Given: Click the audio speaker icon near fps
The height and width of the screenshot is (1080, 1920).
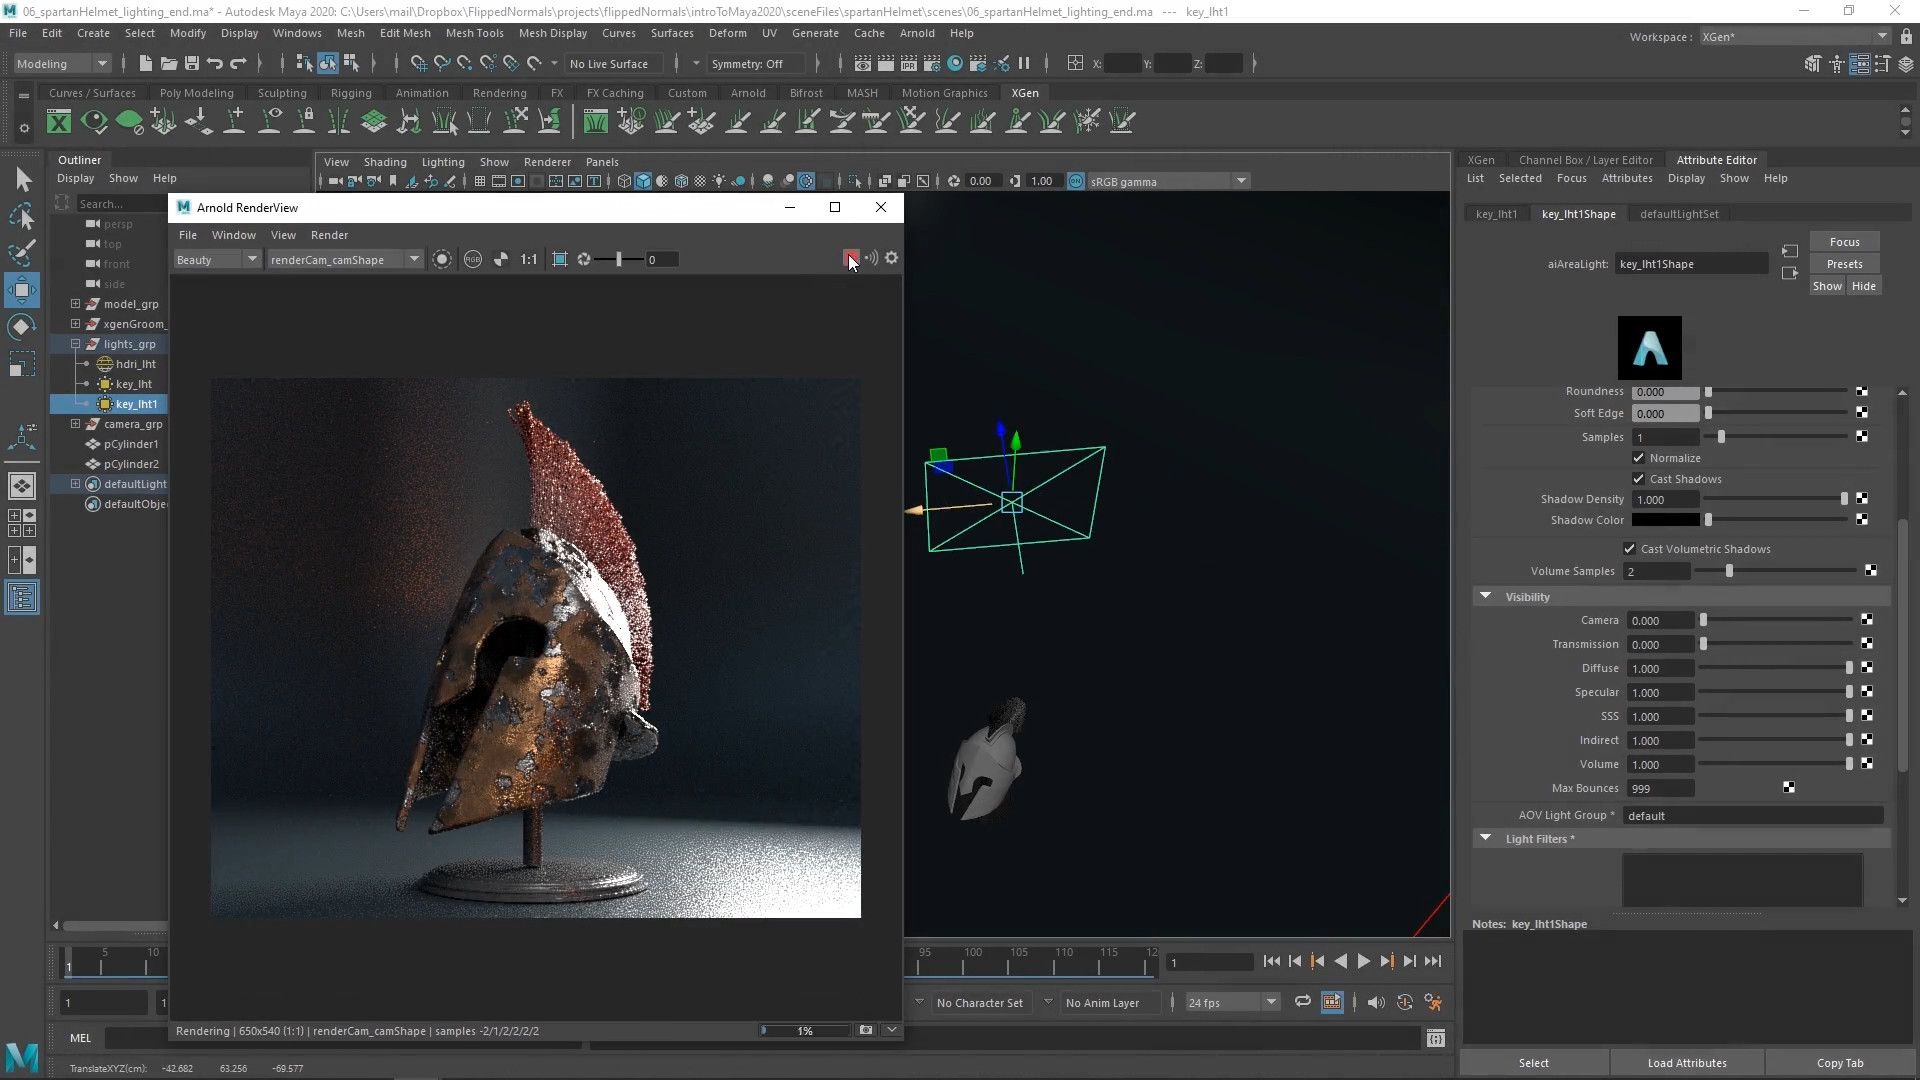Looking at the screenshot, I should coord(1376,1001).
